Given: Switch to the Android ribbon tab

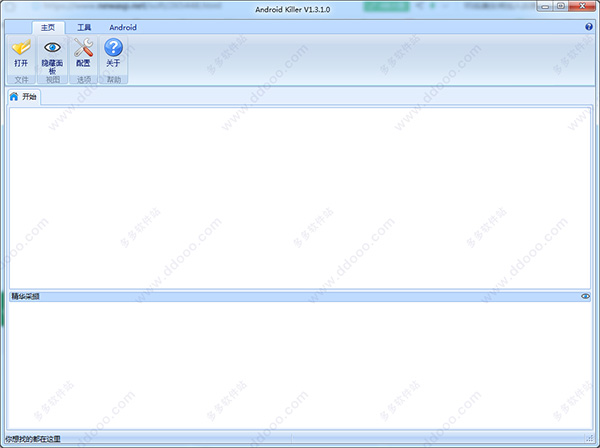Looking at the screenshot, I should tap(123, 28).
